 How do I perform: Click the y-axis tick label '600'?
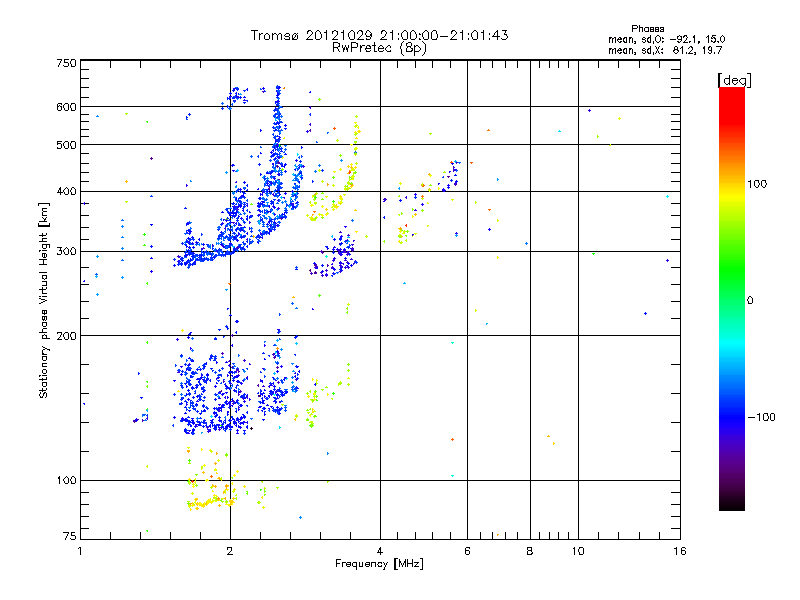66,107
